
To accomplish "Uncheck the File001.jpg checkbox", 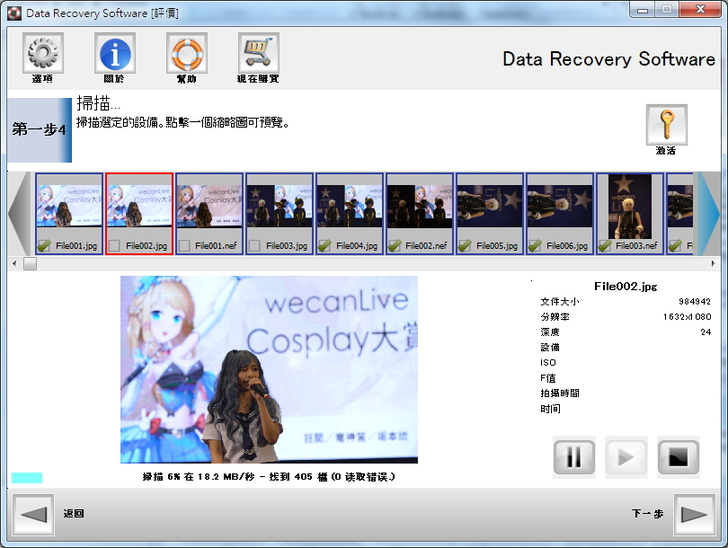I will pos(44,246).
